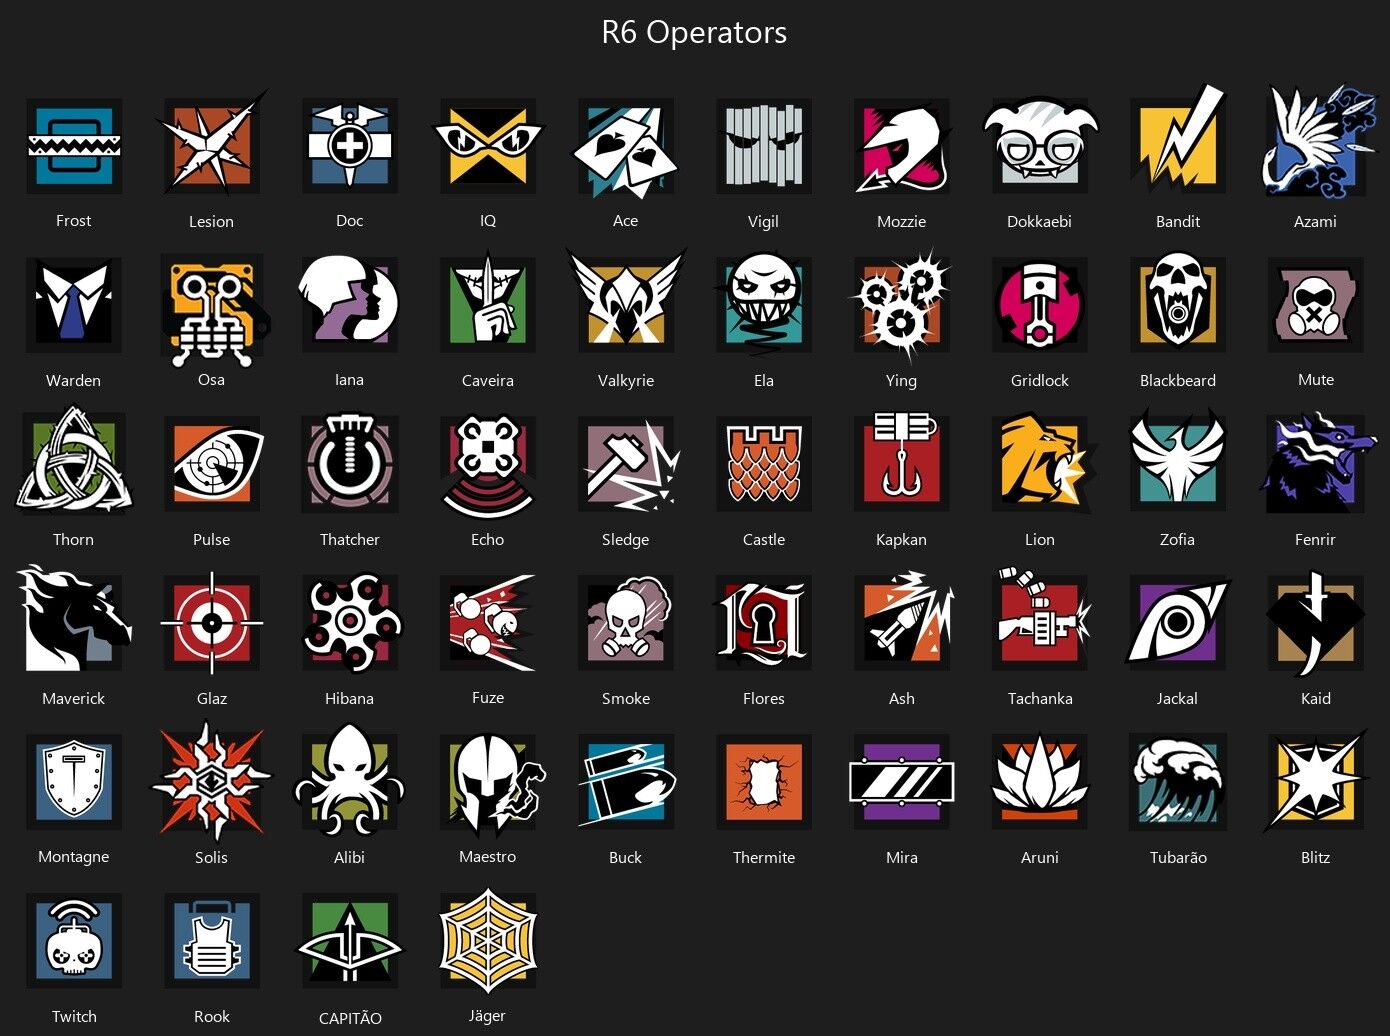
Task: Pick the Ela operator icon
Action: click(x=762, y=304)
